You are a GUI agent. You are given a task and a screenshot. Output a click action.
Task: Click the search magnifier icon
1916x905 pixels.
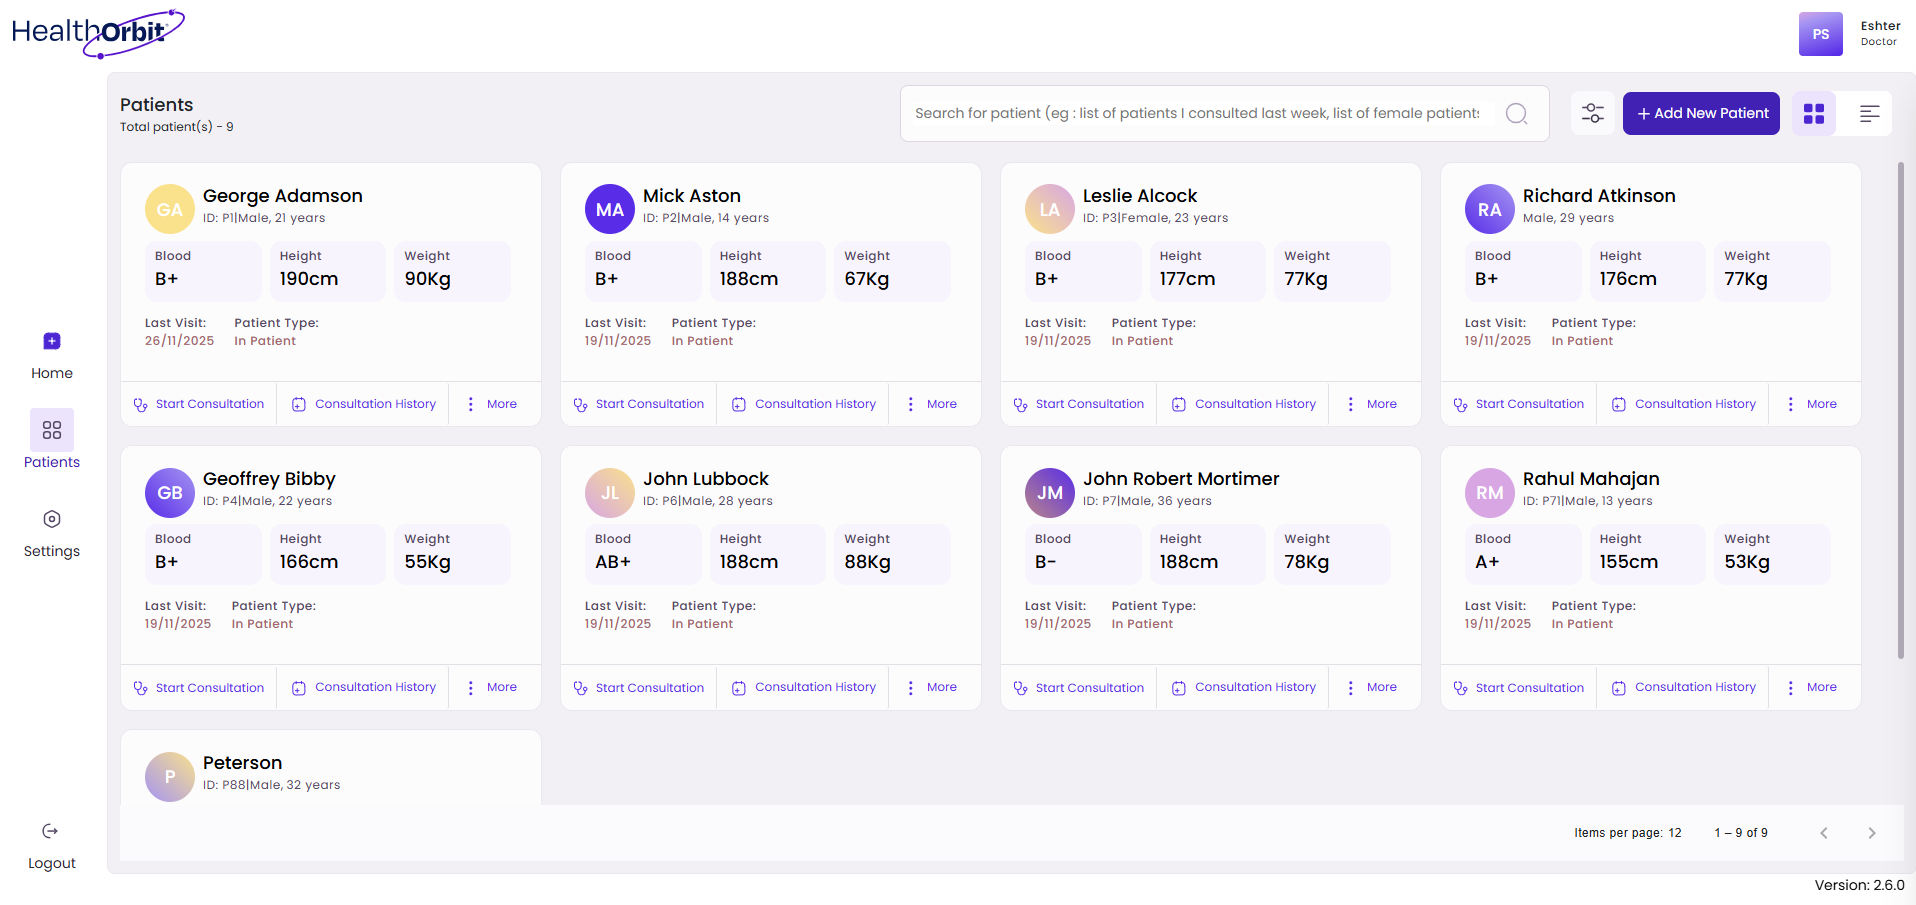click(1517, 113)
